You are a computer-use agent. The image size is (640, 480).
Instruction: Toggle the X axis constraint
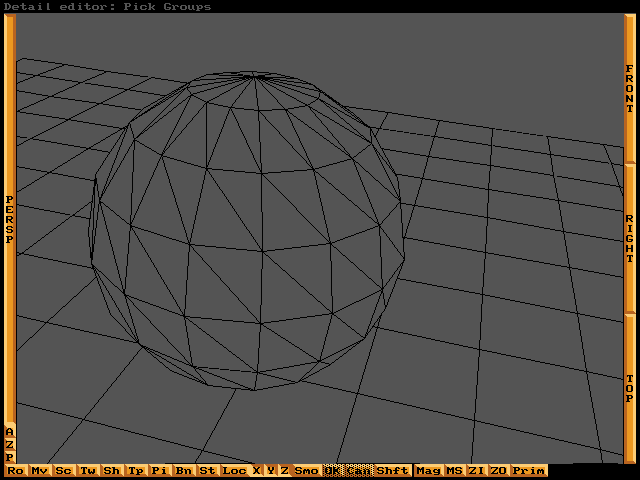[257, 471]
